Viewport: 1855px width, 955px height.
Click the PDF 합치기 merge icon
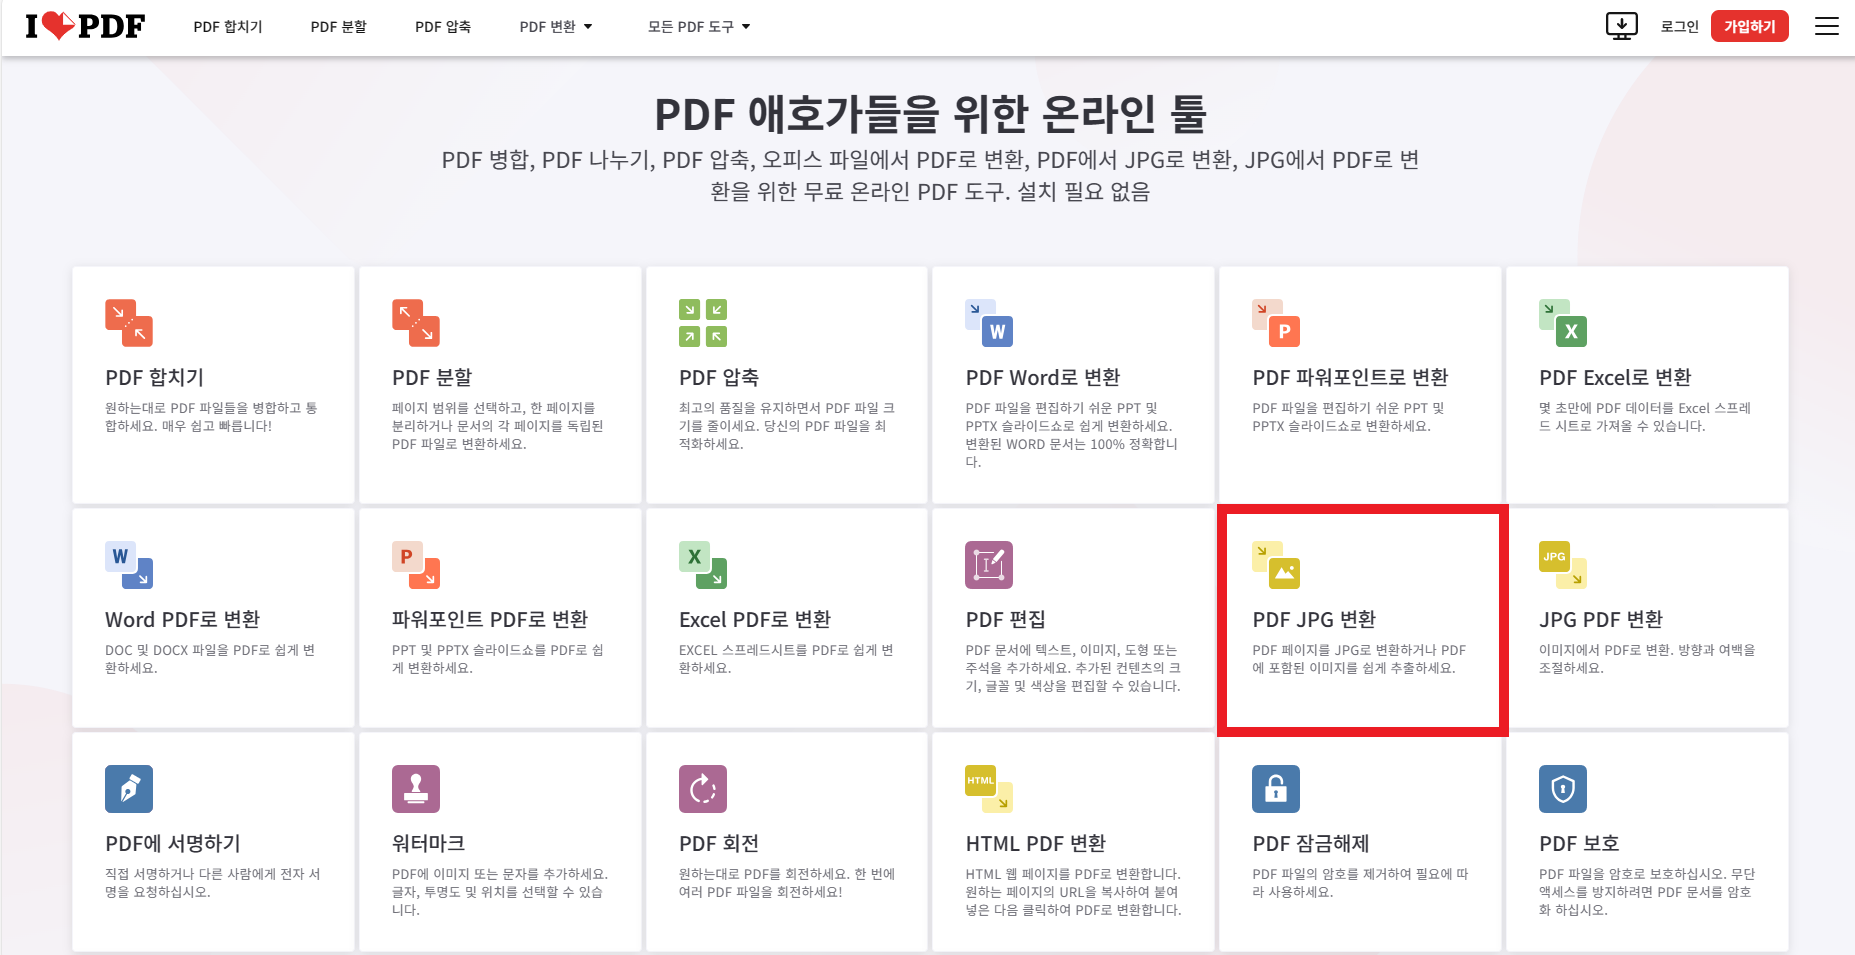click(129, 323)
